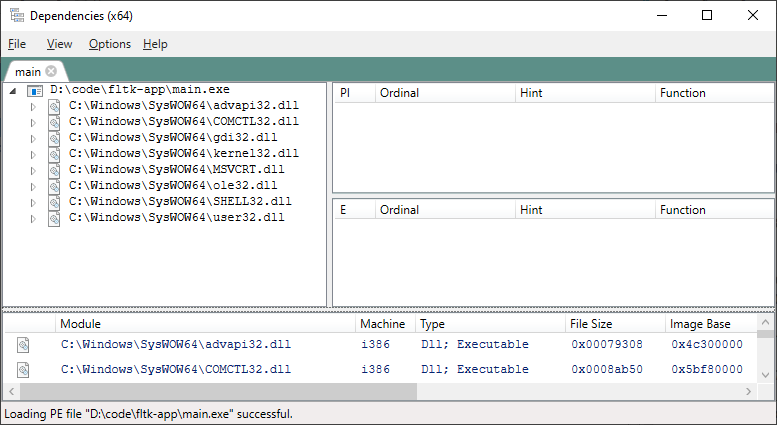777x425 pixels.
Task: Click the COMCTL32.dll icon in module list
Action: pyautogui.click(x=23, y=370)
